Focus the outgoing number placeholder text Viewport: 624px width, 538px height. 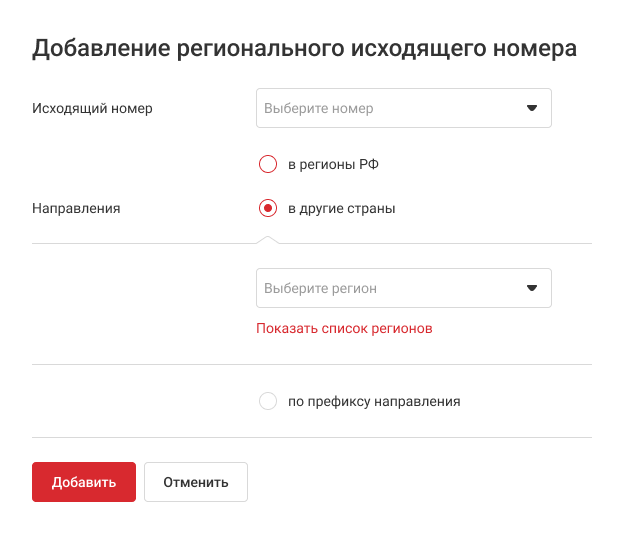[x=318, y=108]
